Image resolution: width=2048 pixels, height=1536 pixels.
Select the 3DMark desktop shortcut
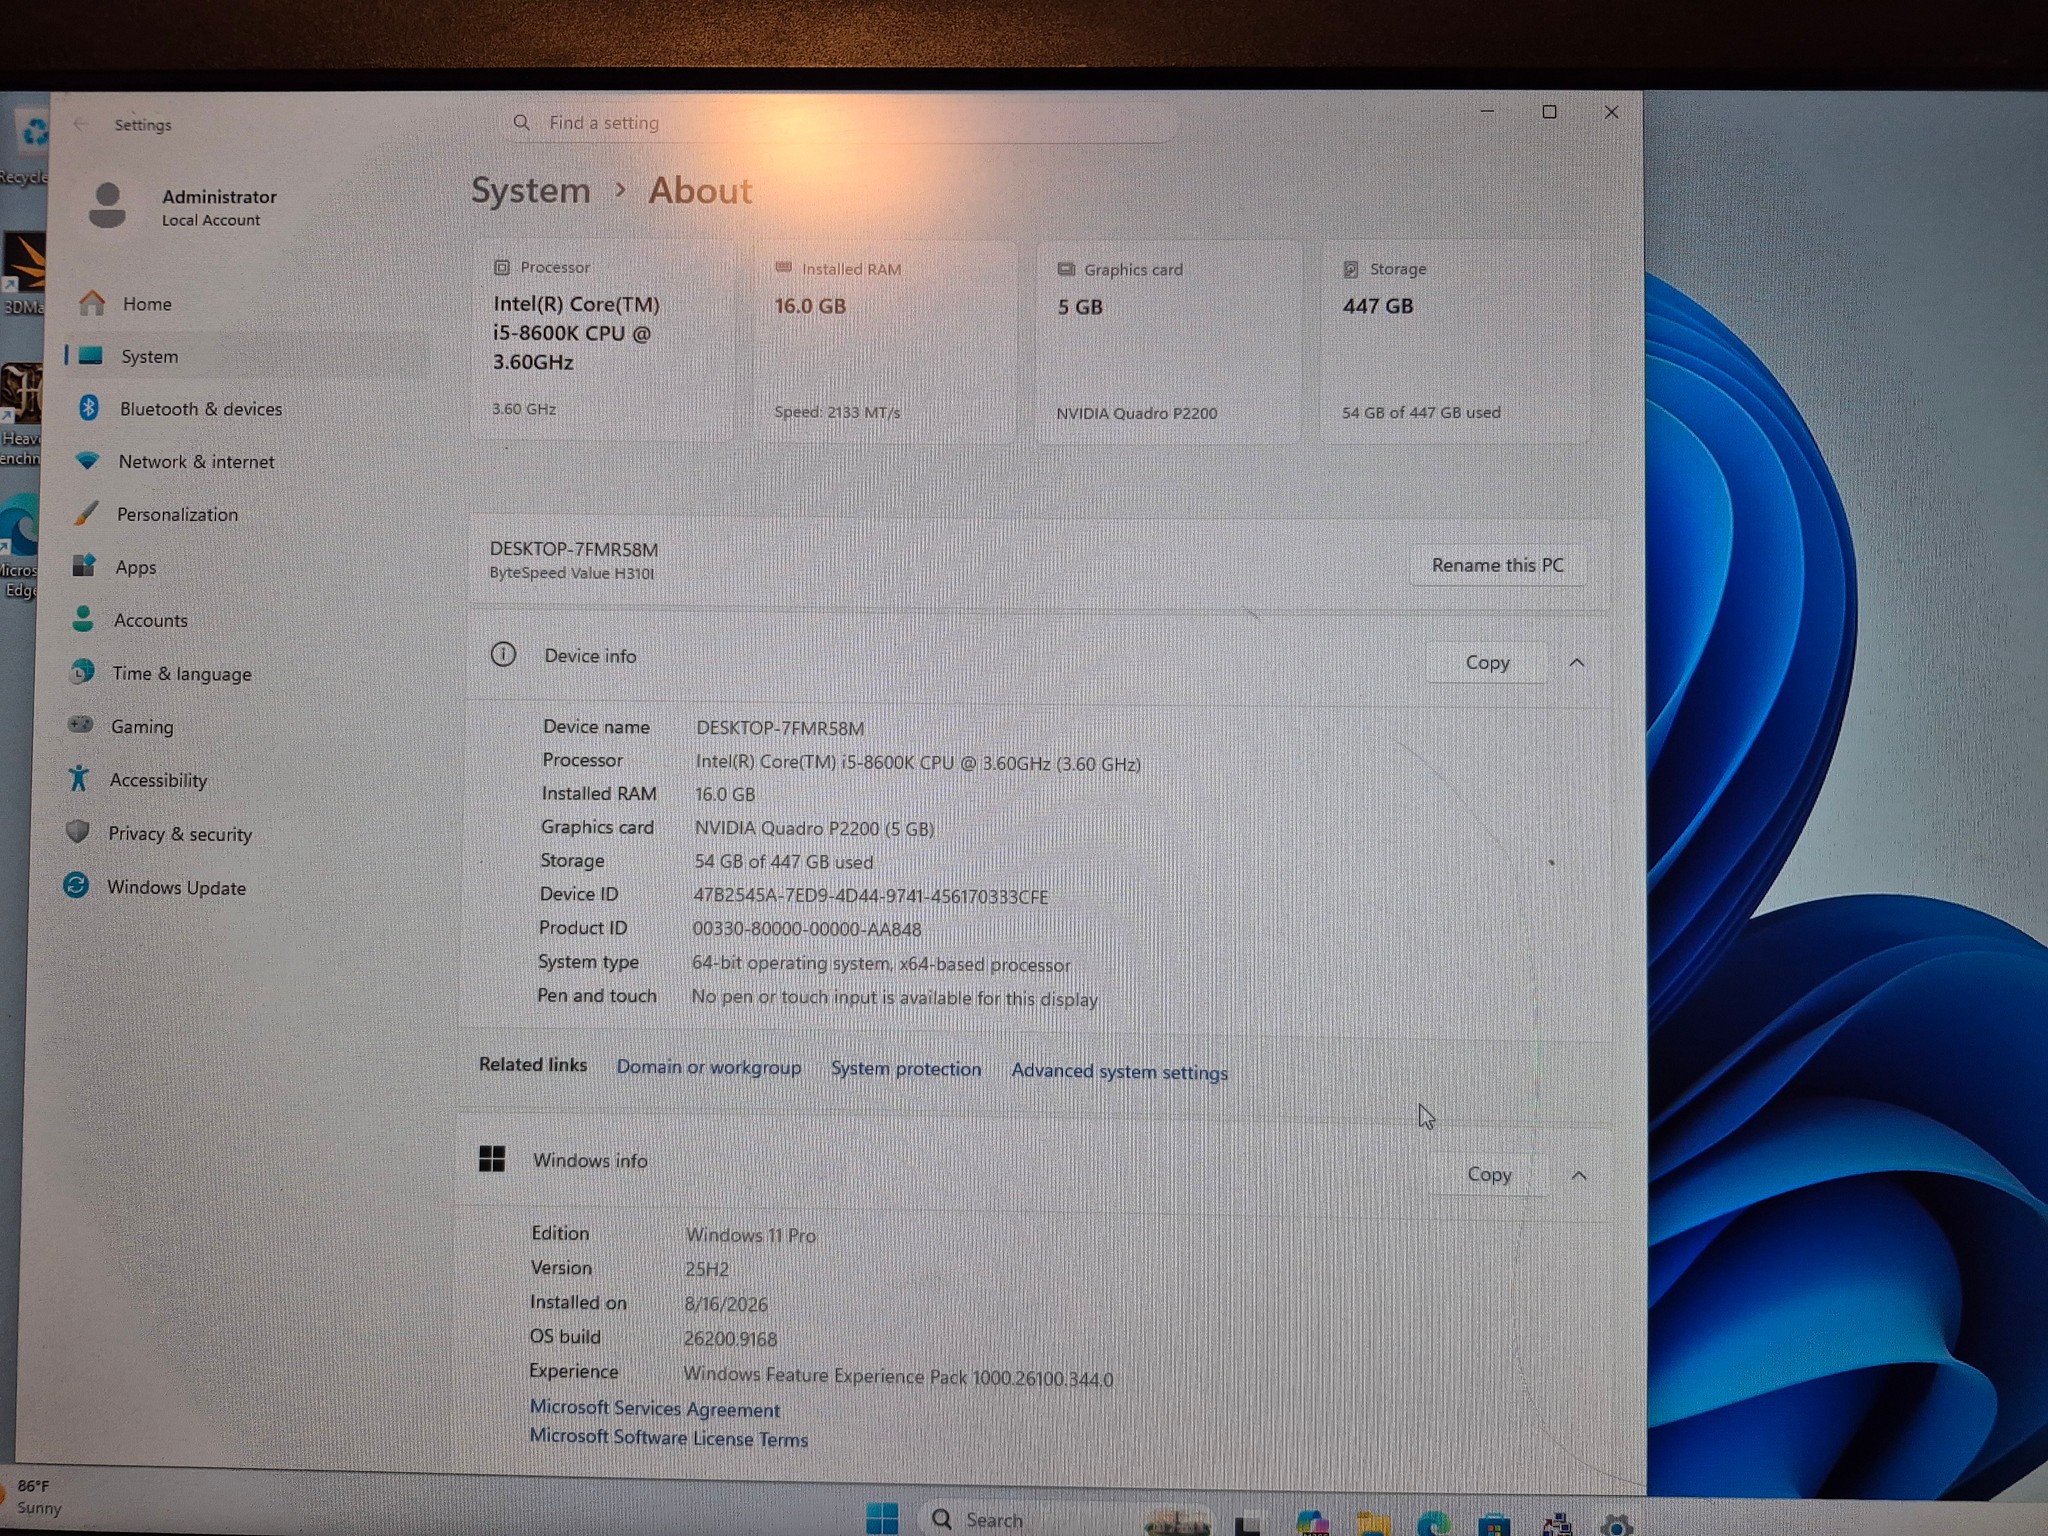23,274
